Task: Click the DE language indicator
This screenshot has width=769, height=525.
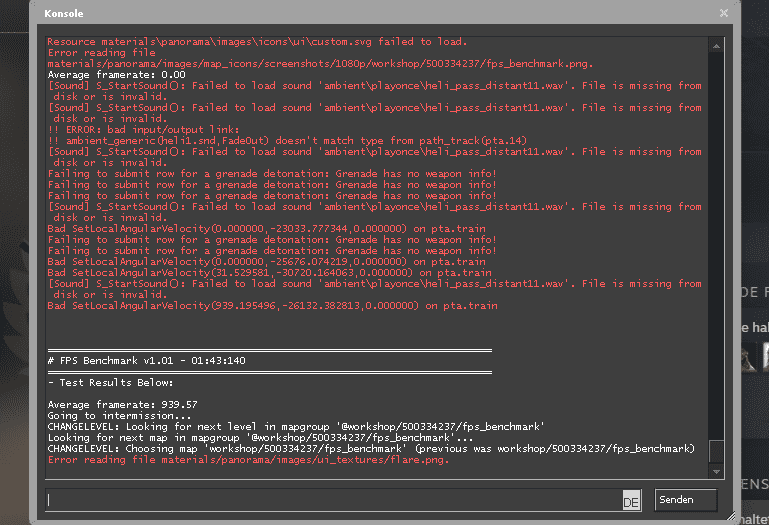Action: pos(631,501)
